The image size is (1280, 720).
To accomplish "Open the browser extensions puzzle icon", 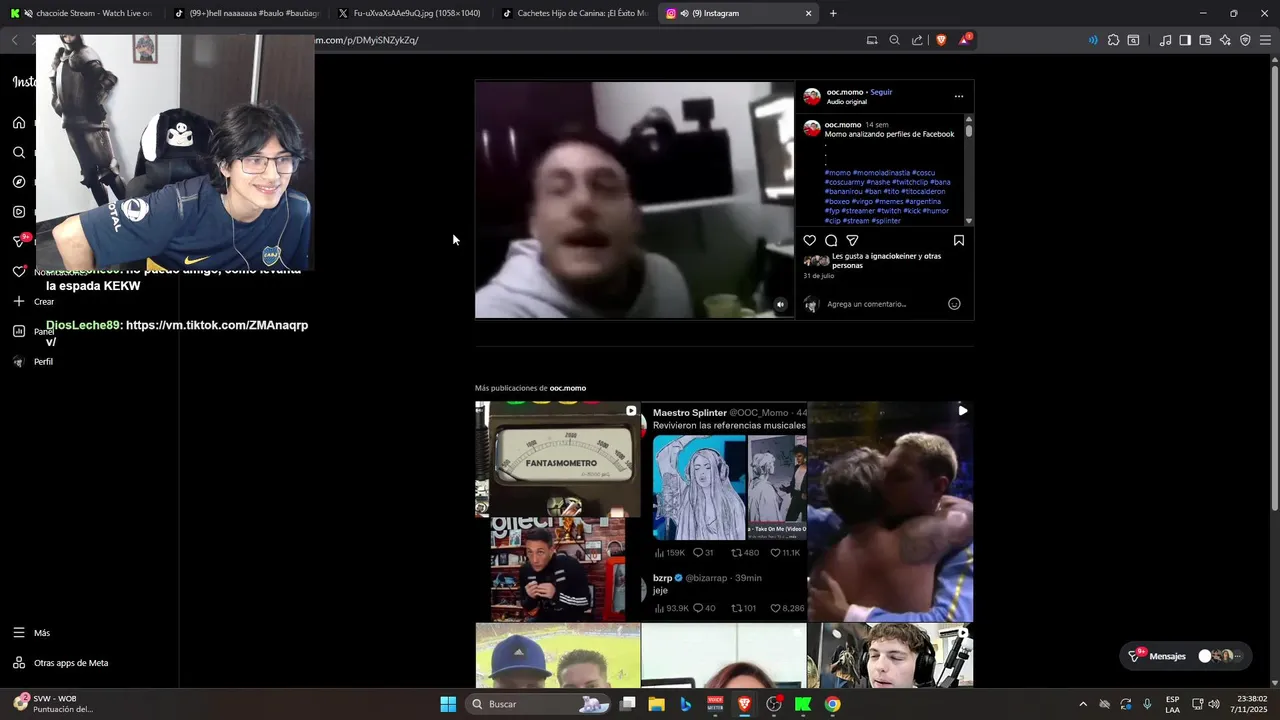I will [x=1113, y=40].
